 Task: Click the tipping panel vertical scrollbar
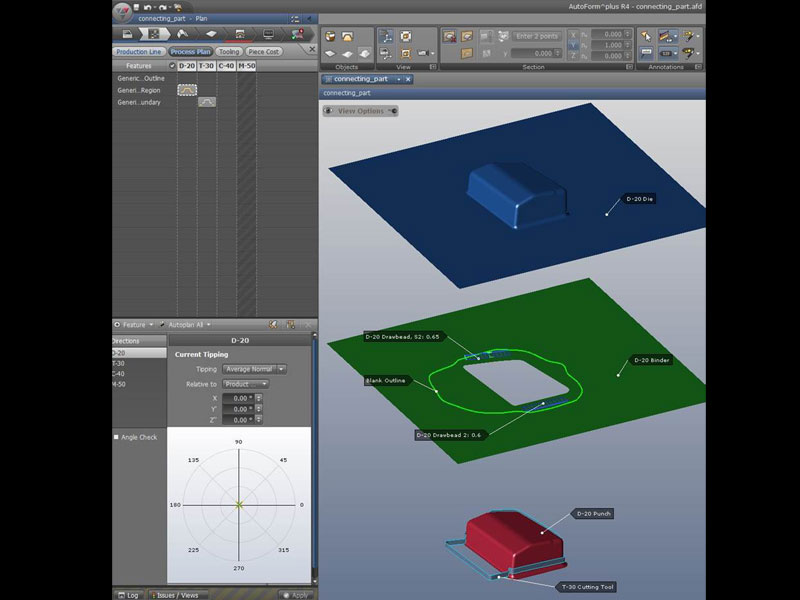tap(314, 458)
